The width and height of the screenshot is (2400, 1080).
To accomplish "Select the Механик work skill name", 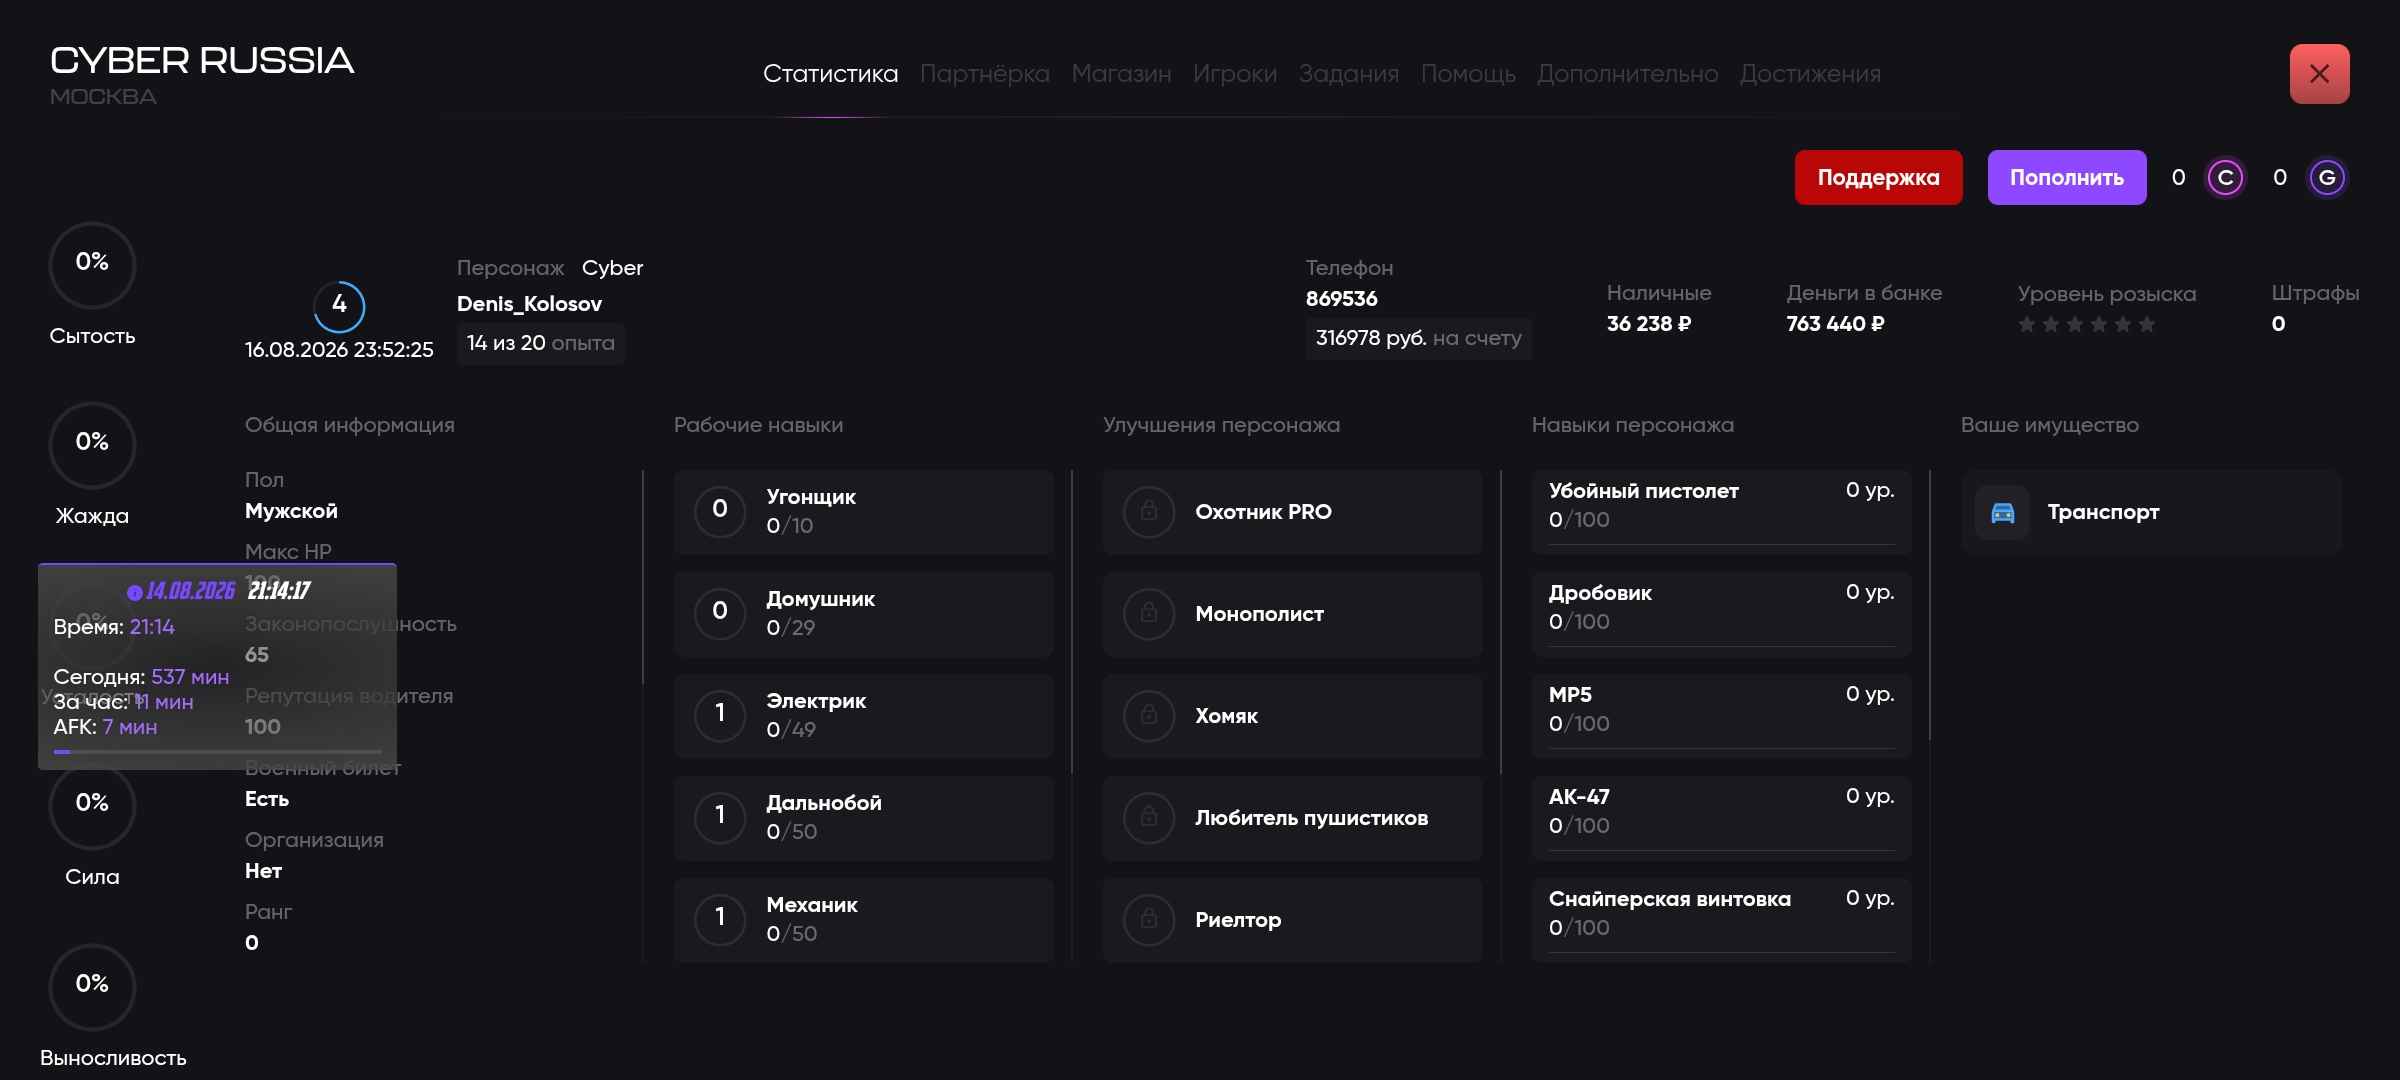I will tap(812, 905).
